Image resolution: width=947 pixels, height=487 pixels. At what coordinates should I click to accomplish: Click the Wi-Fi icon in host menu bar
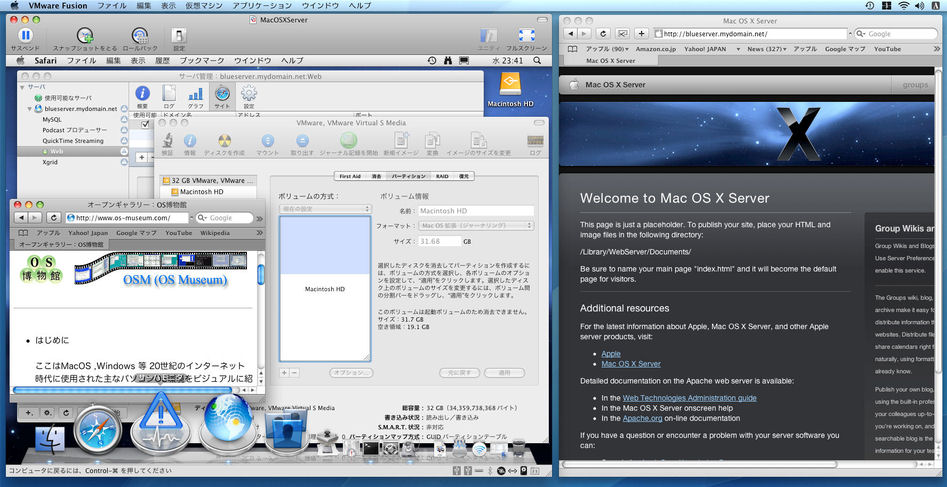904,5
